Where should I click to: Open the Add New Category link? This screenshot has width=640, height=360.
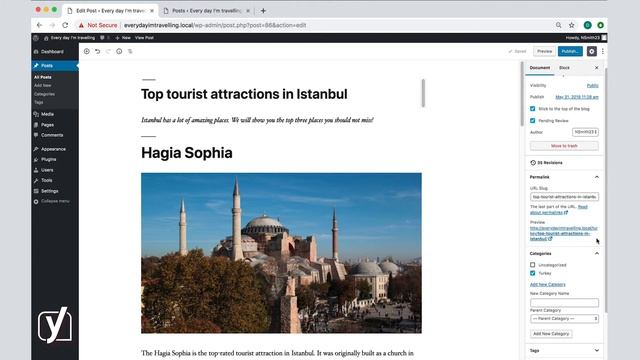click(547, 284)
